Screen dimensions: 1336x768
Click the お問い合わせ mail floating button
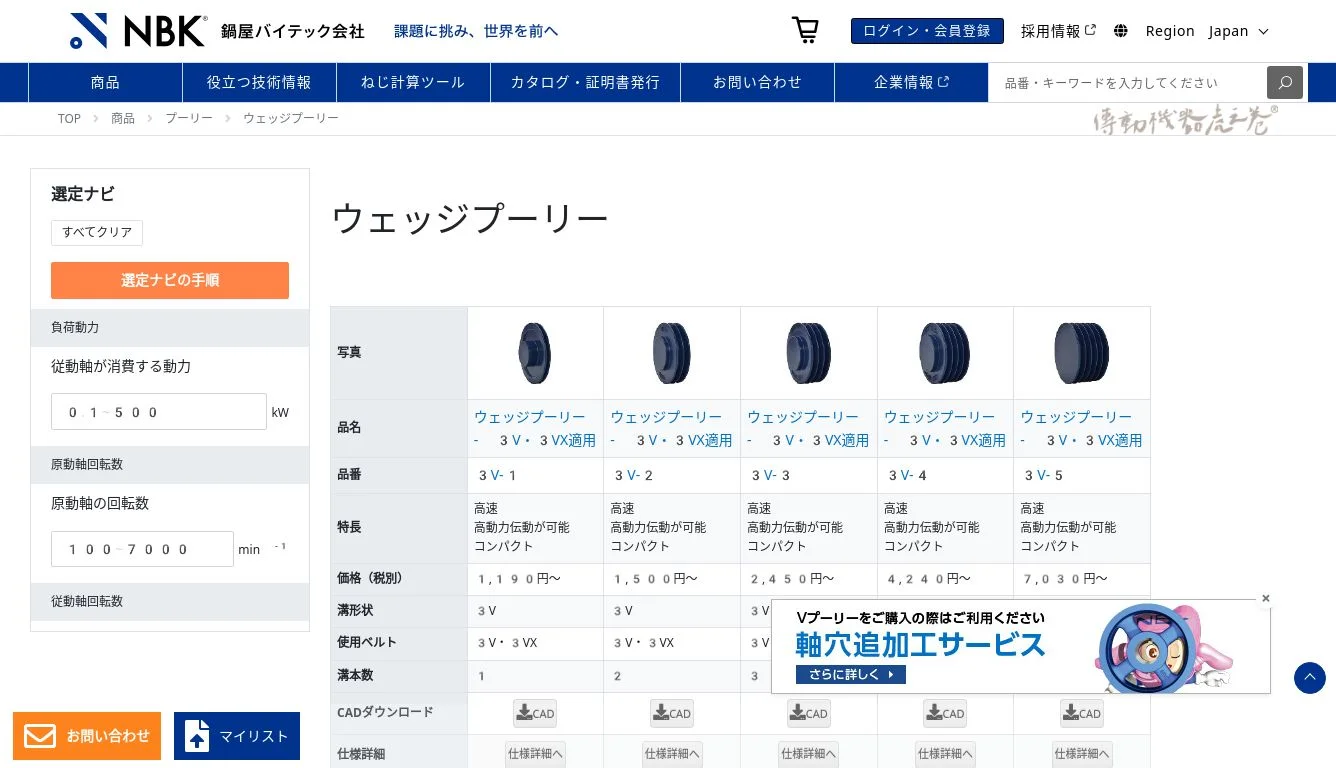tap(87, 736)
